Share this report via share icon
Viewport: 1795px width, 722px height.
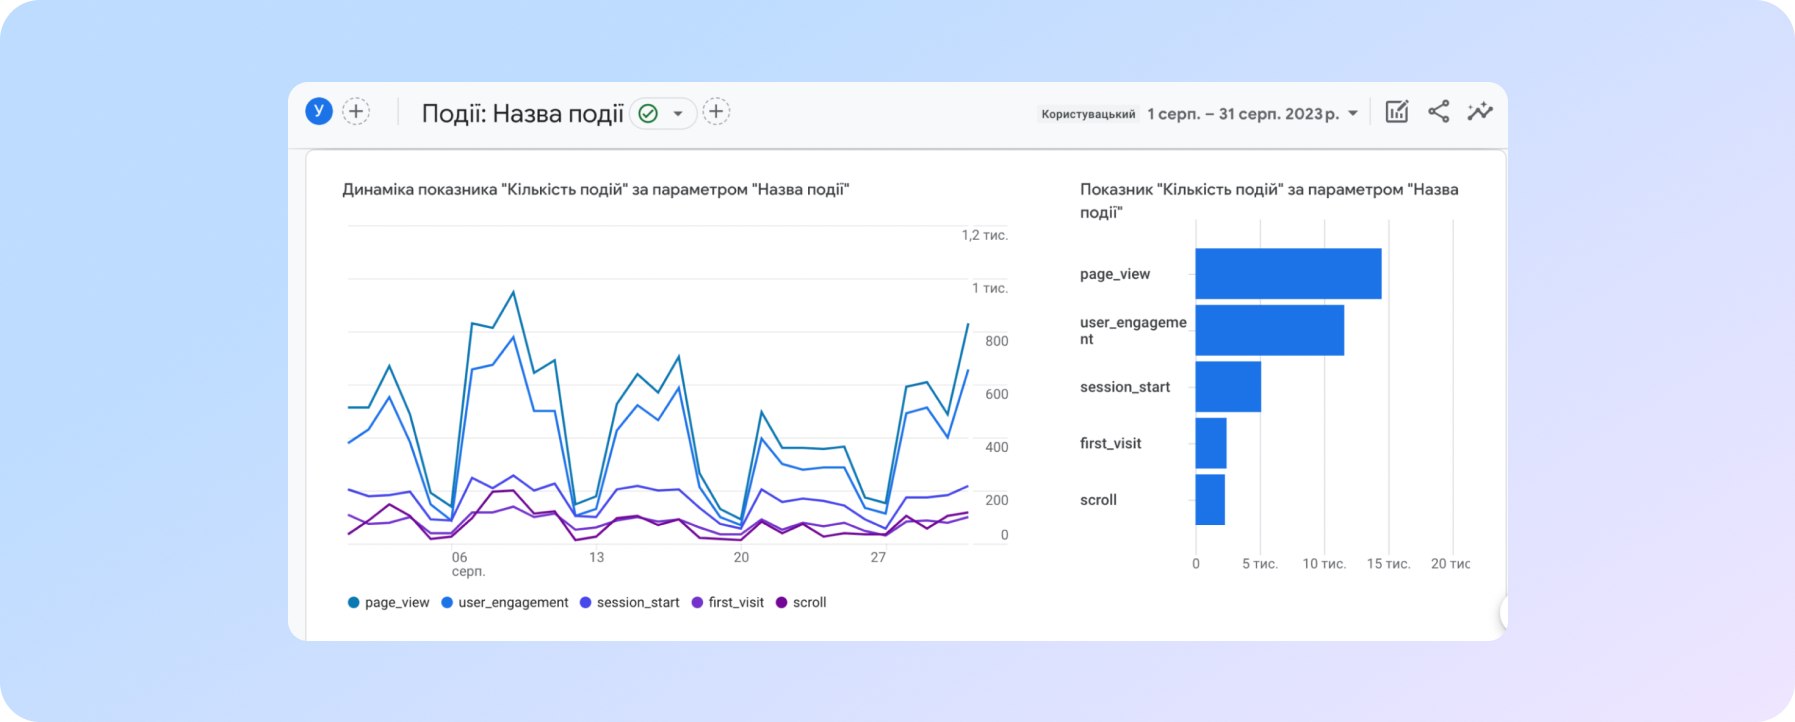1438,112
